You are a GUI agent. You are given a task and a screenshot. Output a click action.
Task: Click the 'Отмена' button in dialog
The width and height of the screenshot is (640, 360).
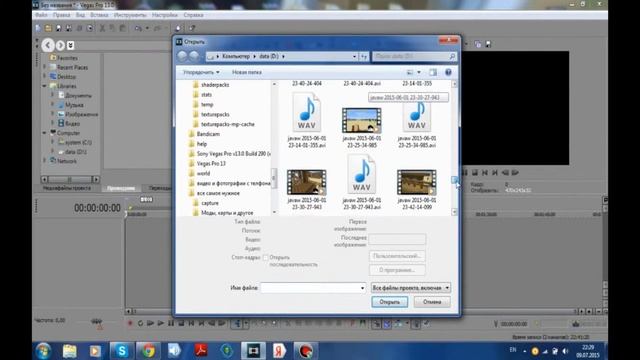[x=432, y=302]
